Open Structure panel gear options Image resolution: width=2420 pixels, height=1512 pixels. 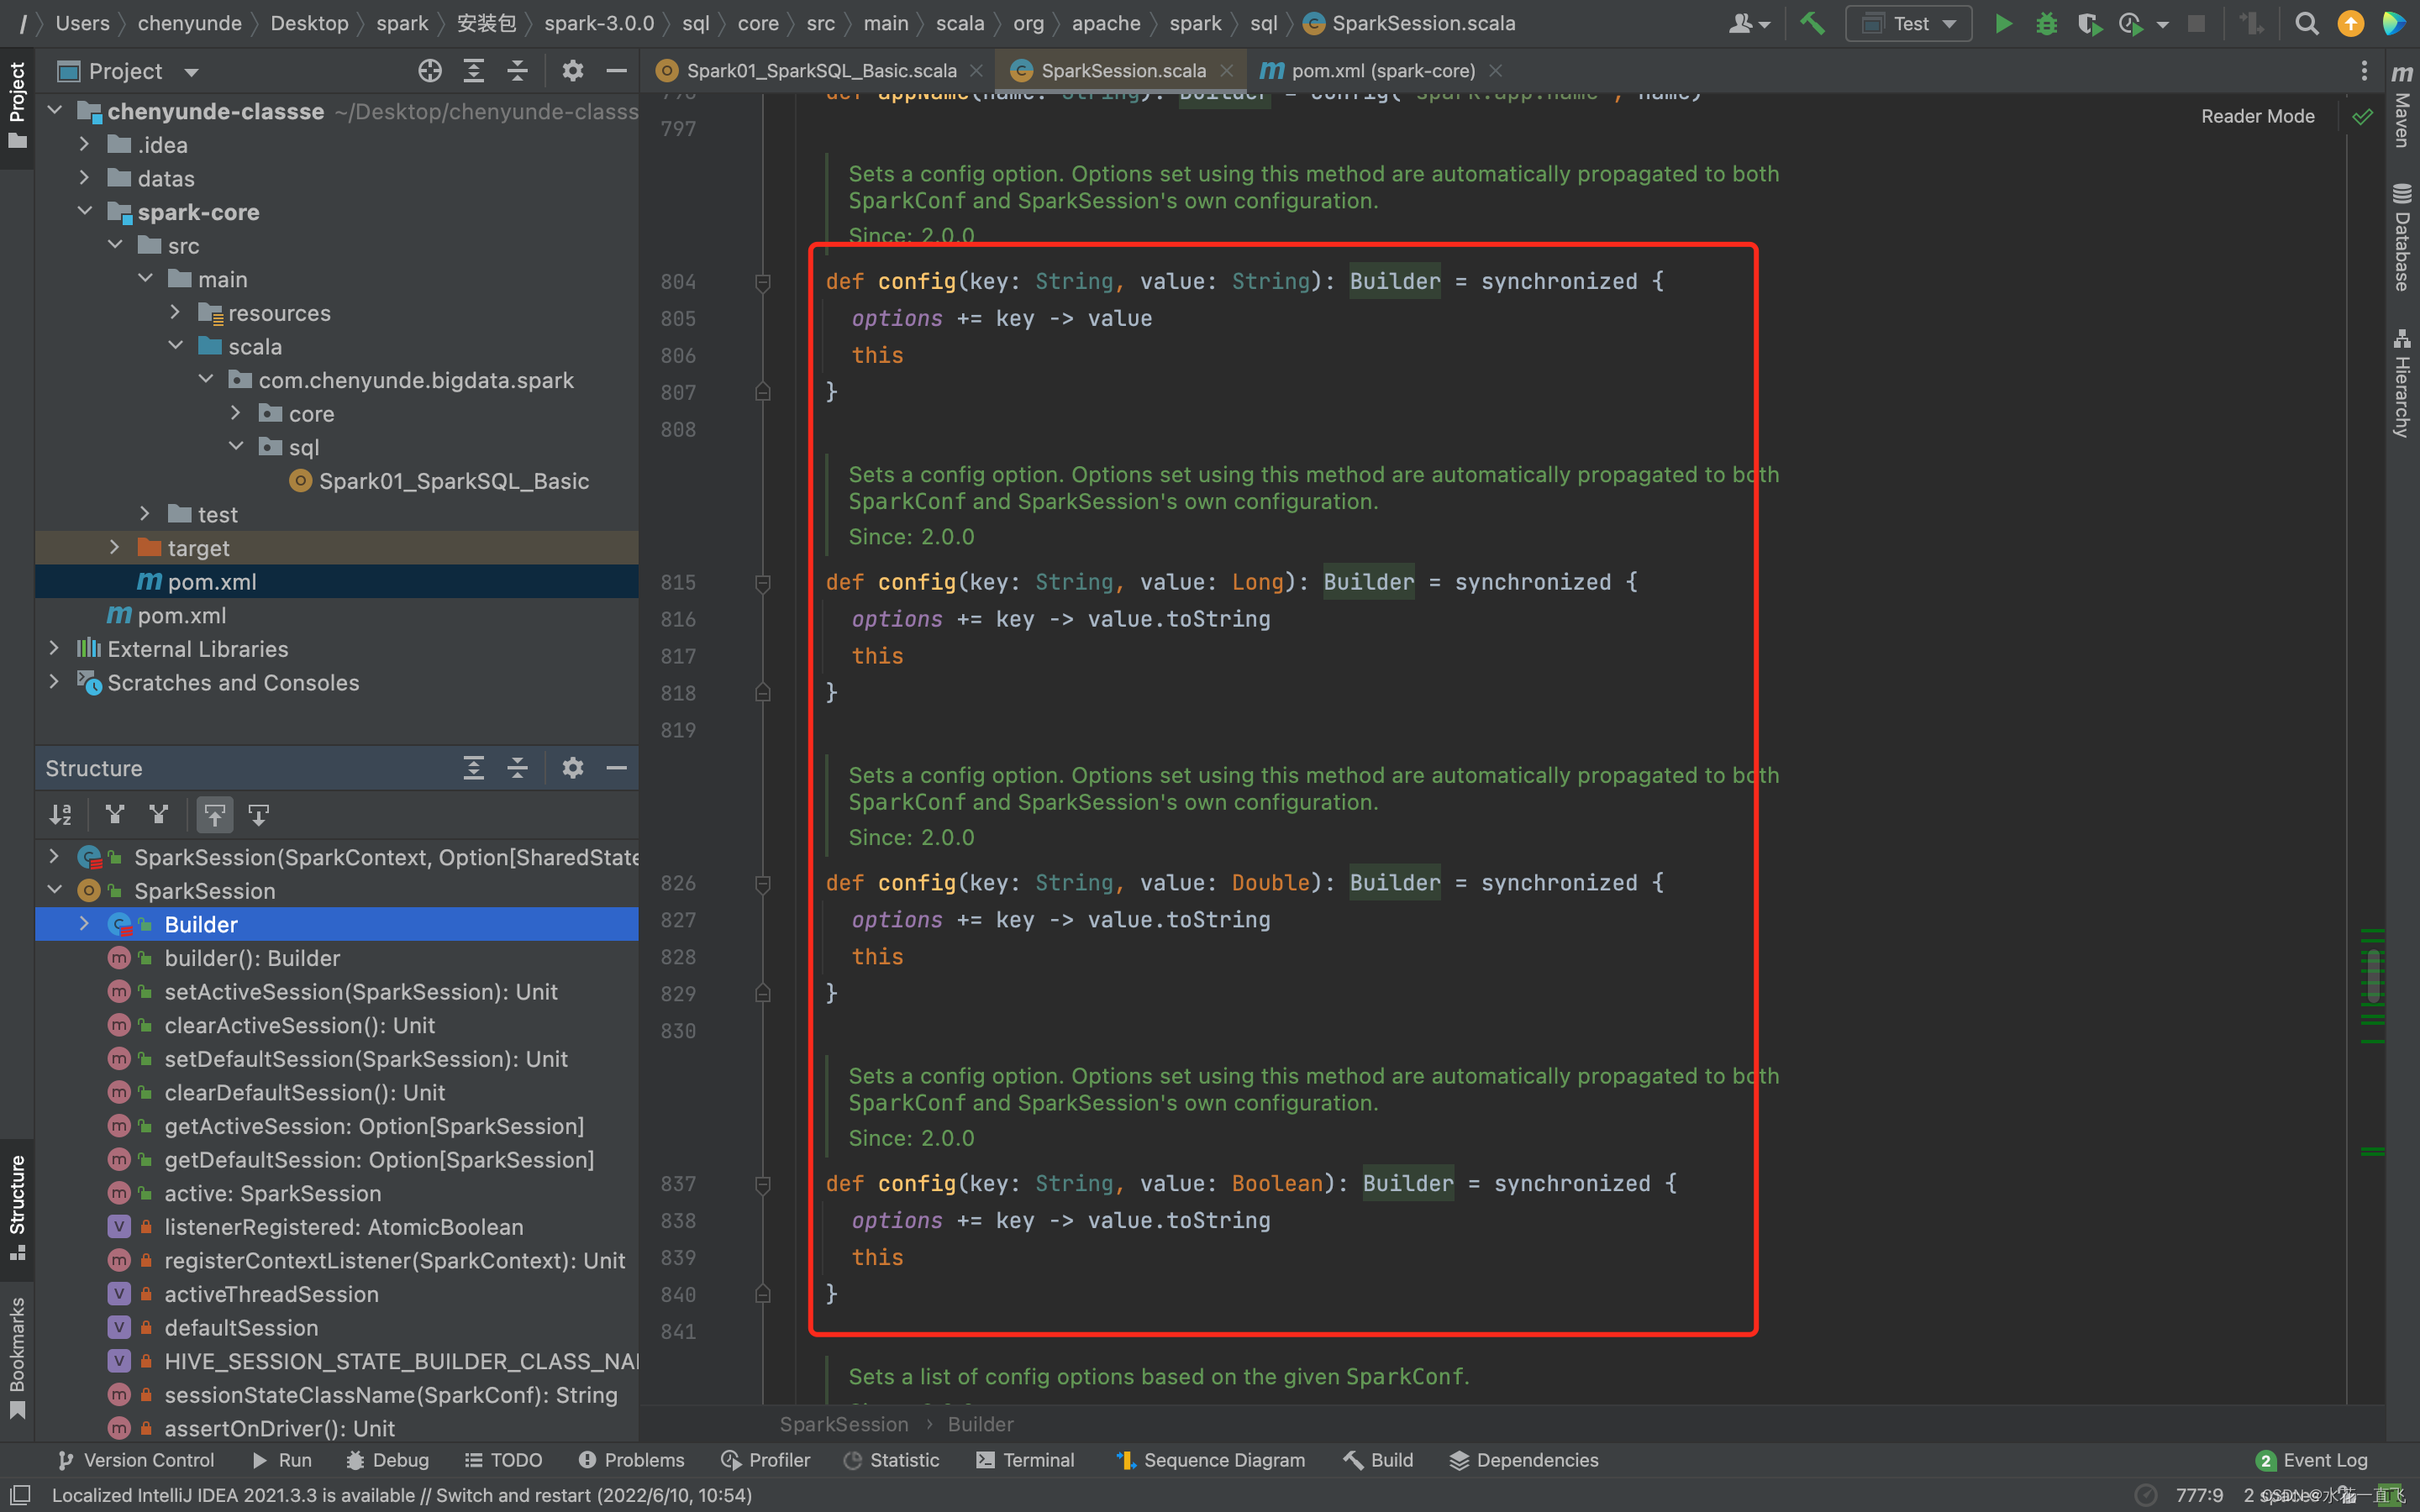coord(572,768)
